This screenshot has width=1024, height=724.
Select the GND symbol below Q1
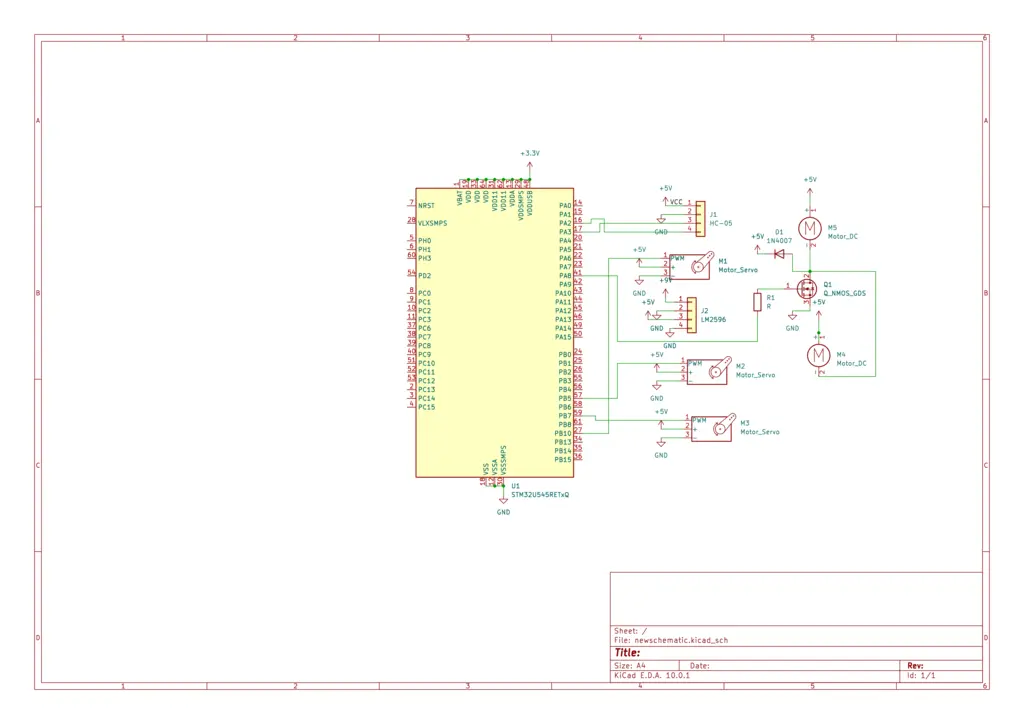[792, 316]
